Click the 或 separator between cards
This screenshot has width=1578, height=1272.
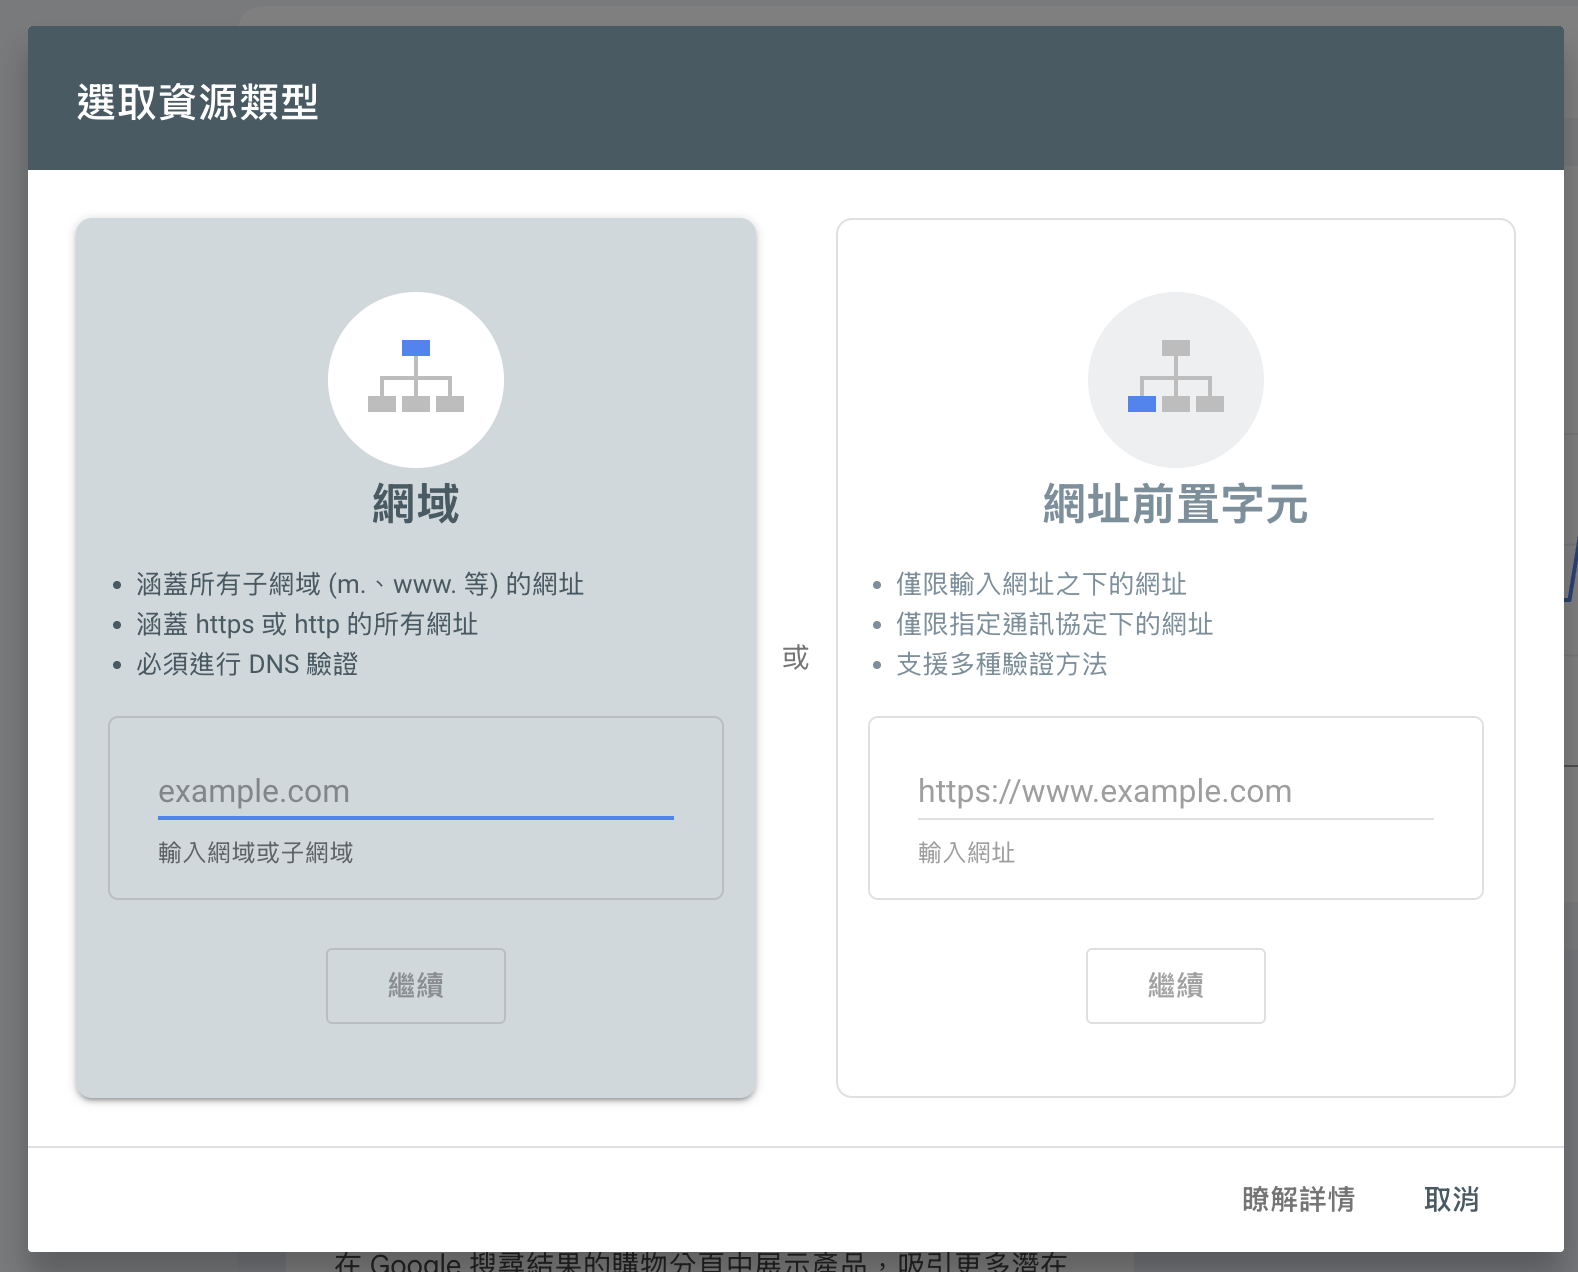pyautogui.click(x=795, y=658)
